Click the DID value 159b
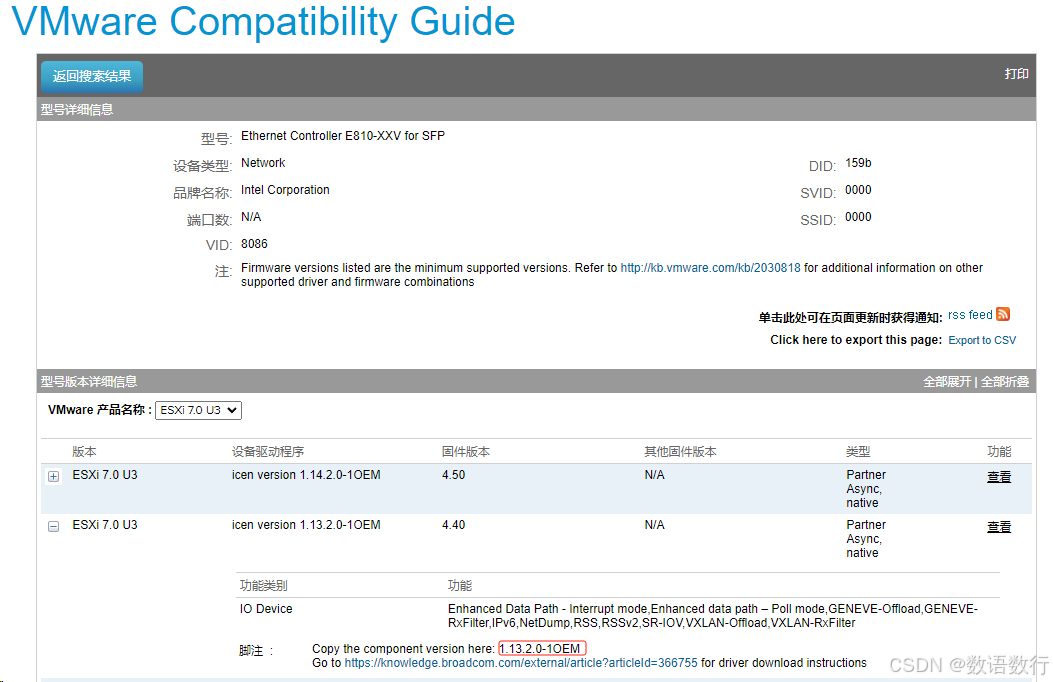Image resolution: width=1053 pixels, height=682 pixels. tap(858, 163)
